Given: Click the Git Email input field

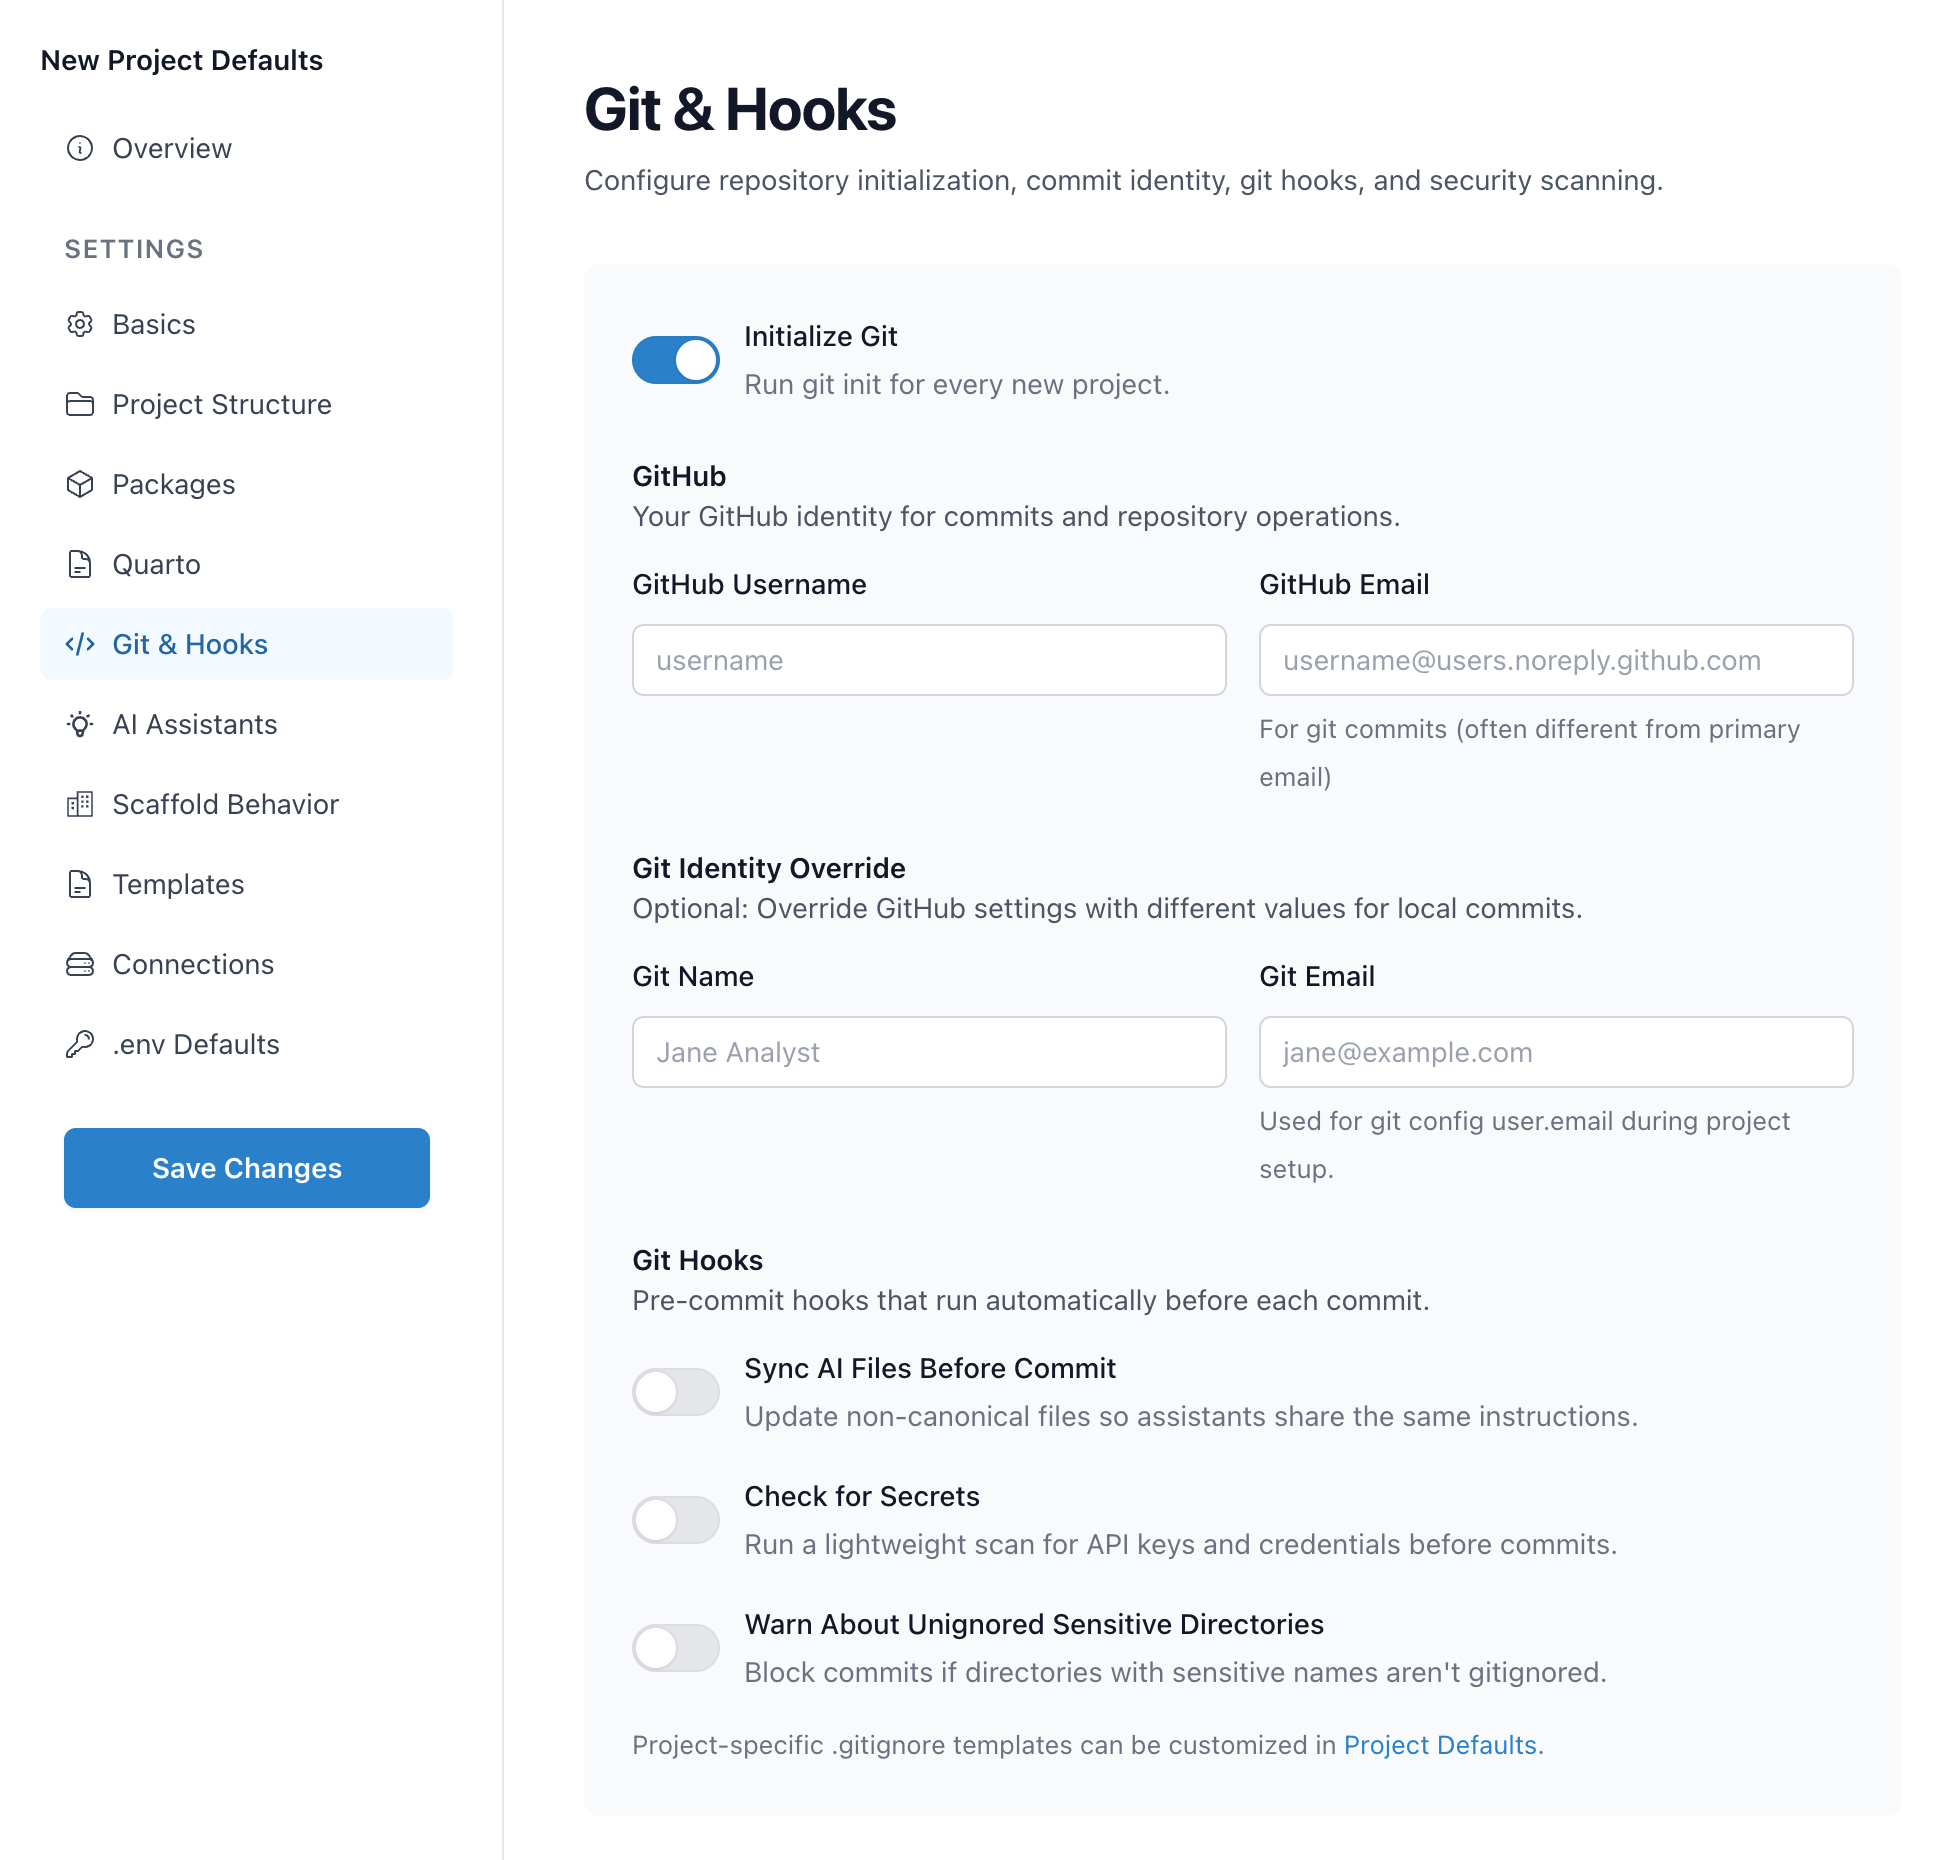Looking at the screenshot, I should click(1555, 1052).
